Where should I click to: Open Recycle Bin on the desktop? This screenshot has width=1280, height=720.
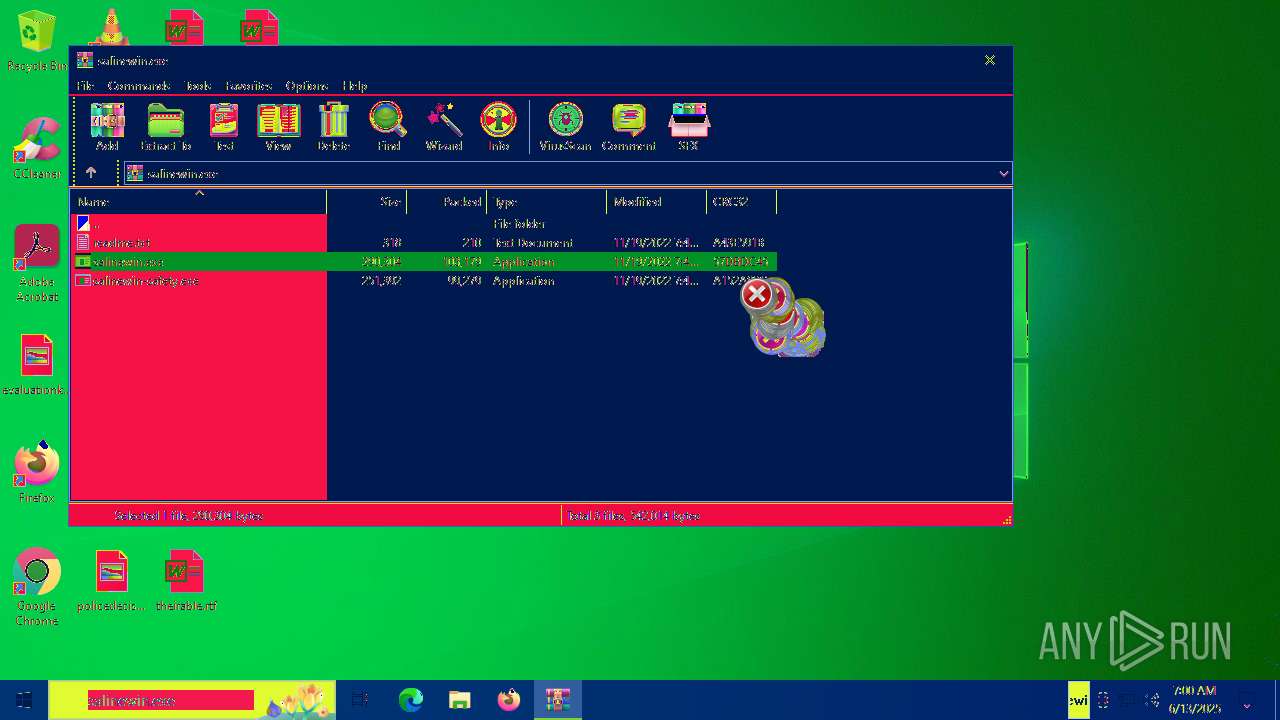point(36,41)
